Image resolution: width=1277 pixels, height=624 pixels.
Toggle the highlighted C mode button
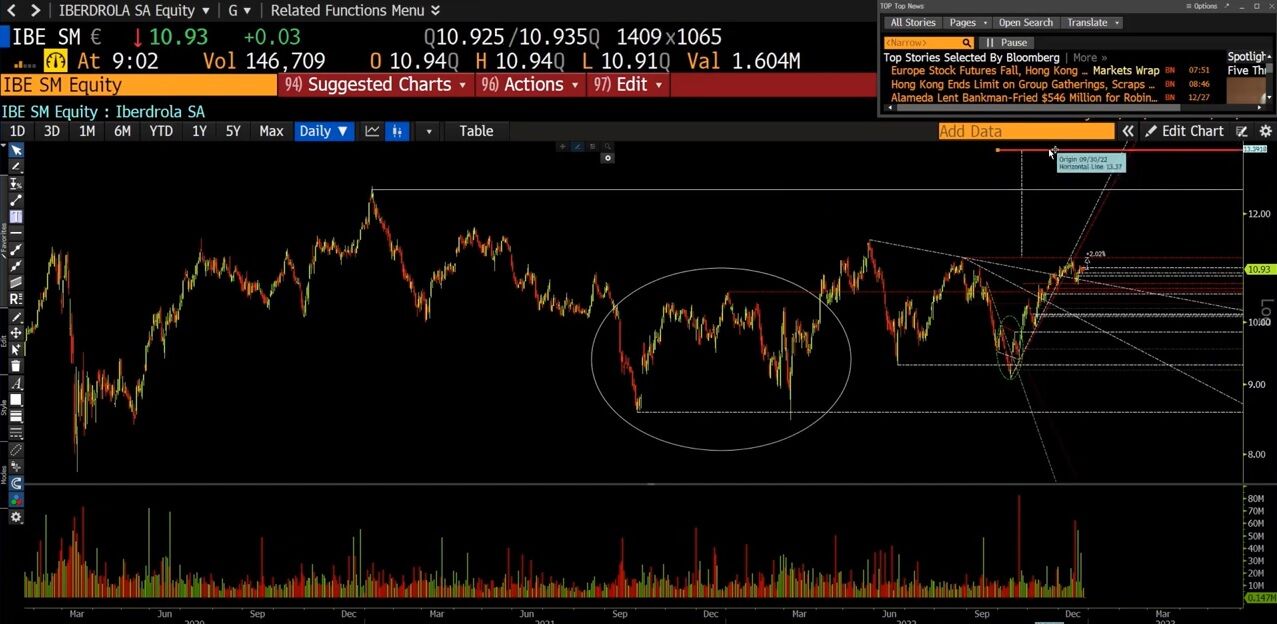point(16,482)
